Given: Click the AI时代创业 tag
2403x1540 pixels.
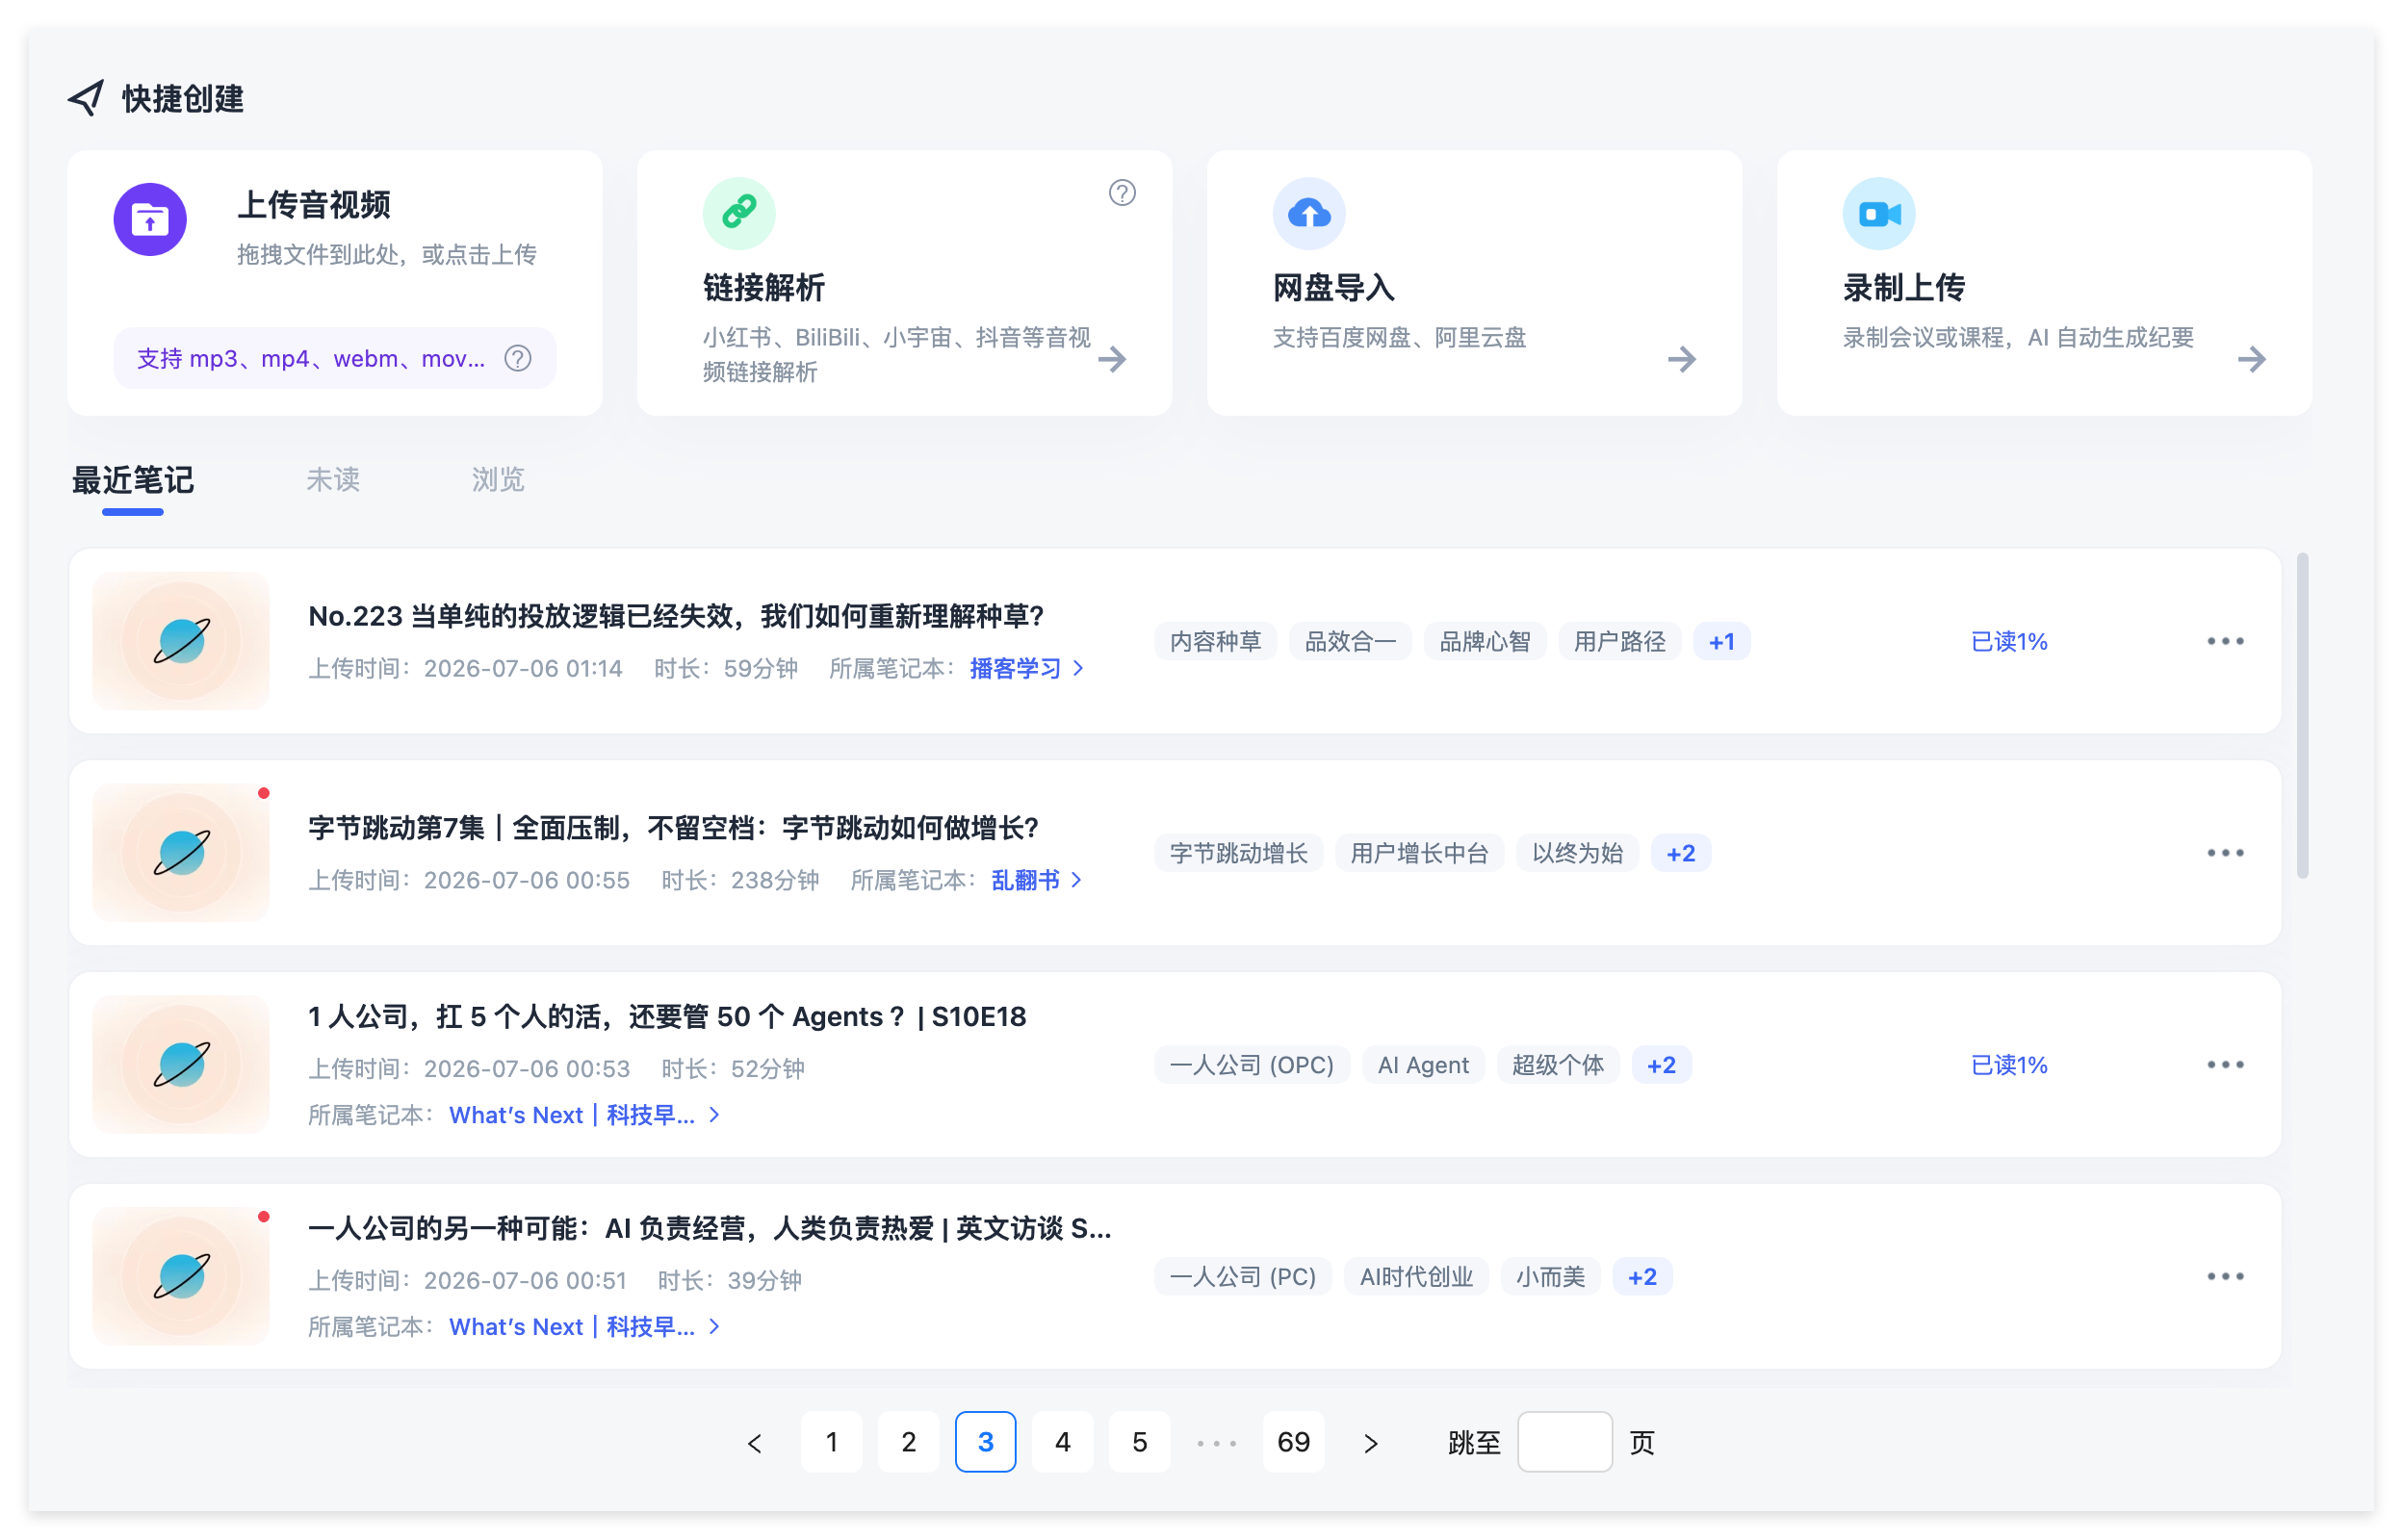Looking at the screenshot, I should click(1417, 1278).
